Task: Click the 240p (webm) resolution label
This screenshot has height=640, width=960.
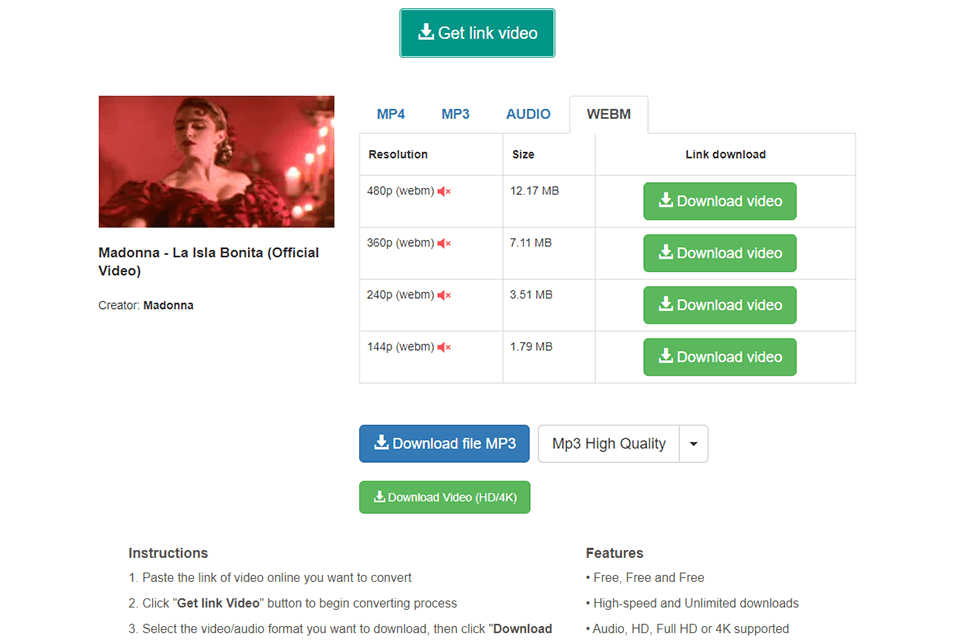Action: (x=400, y=295)
